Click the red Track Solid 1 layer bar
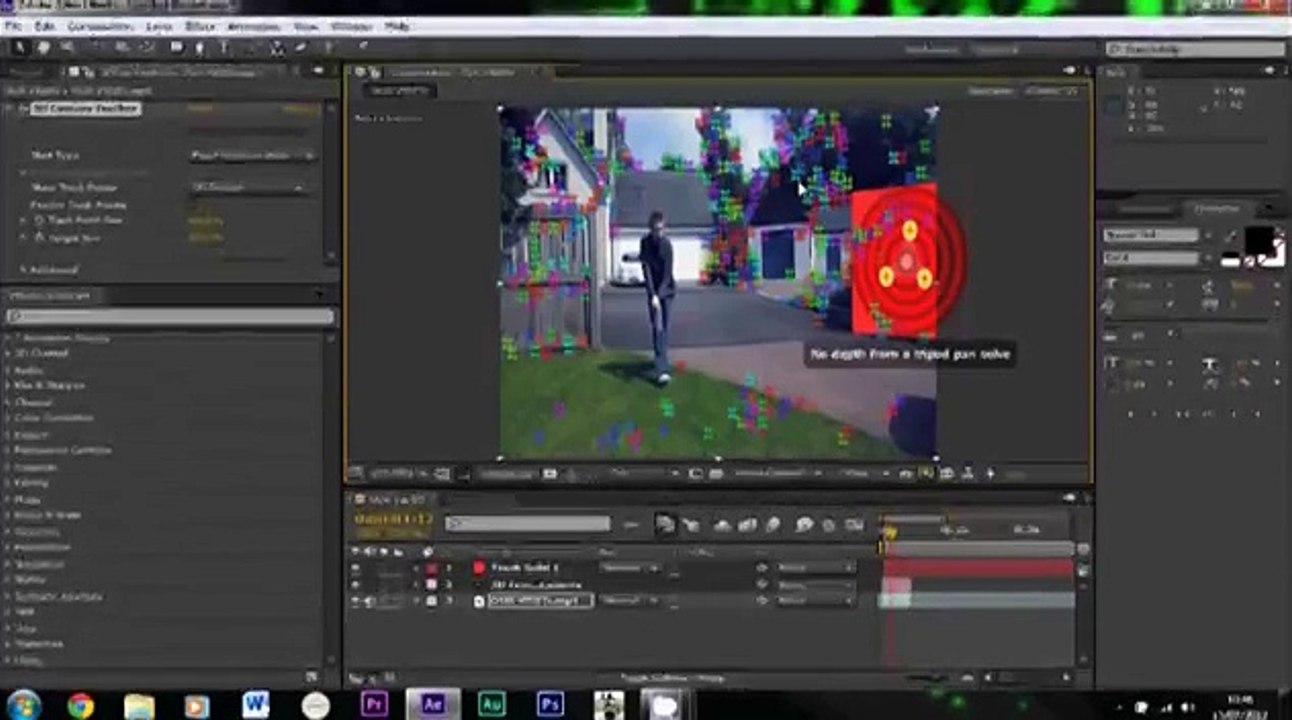 tap(978, 567)
